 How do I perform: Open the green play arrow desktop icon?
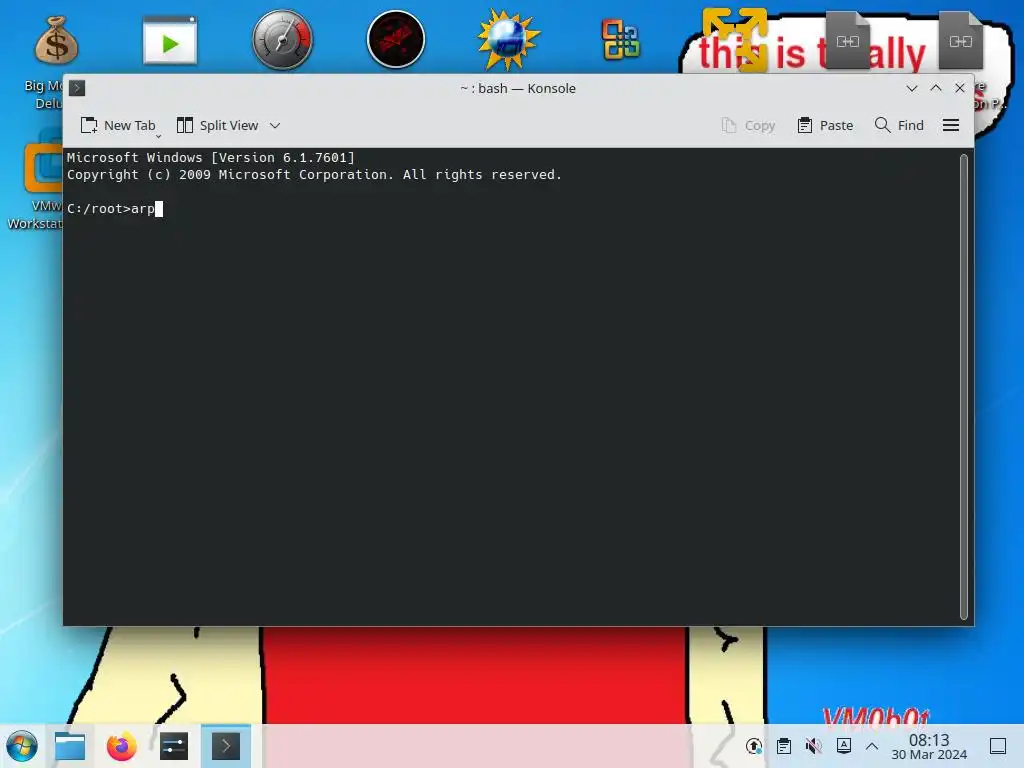170,40
